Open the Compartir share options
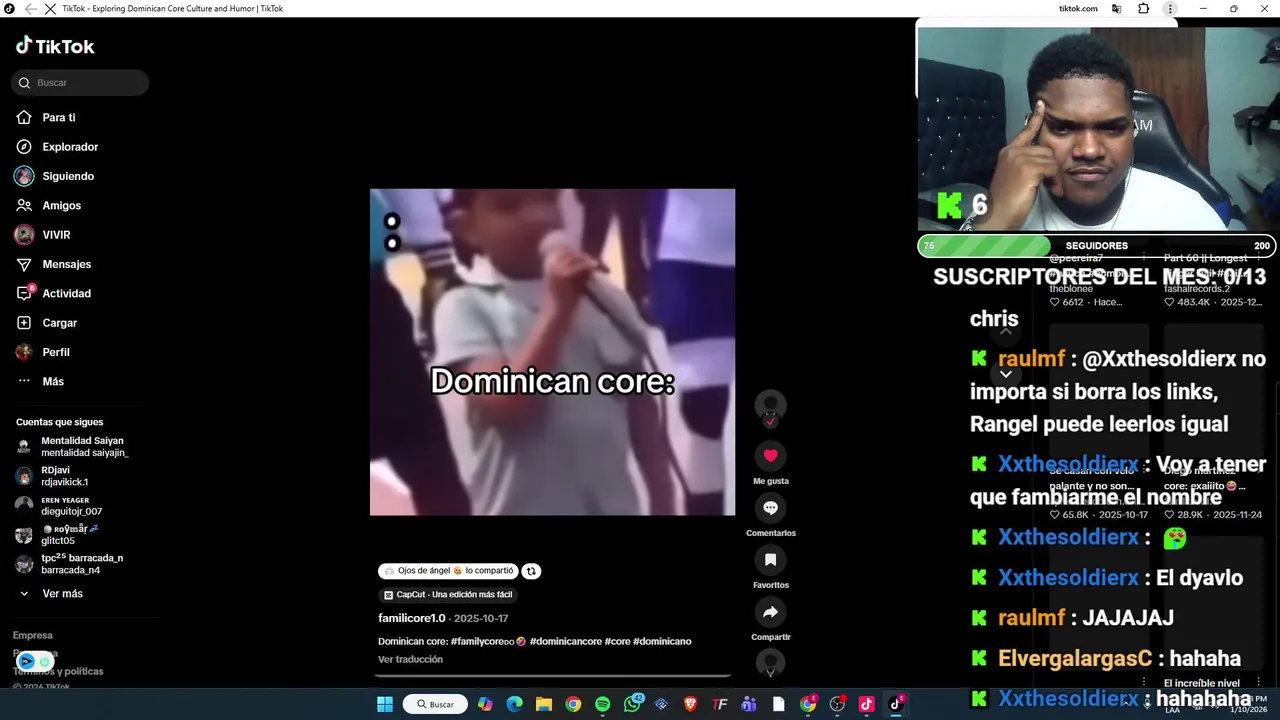 point(770,612)
